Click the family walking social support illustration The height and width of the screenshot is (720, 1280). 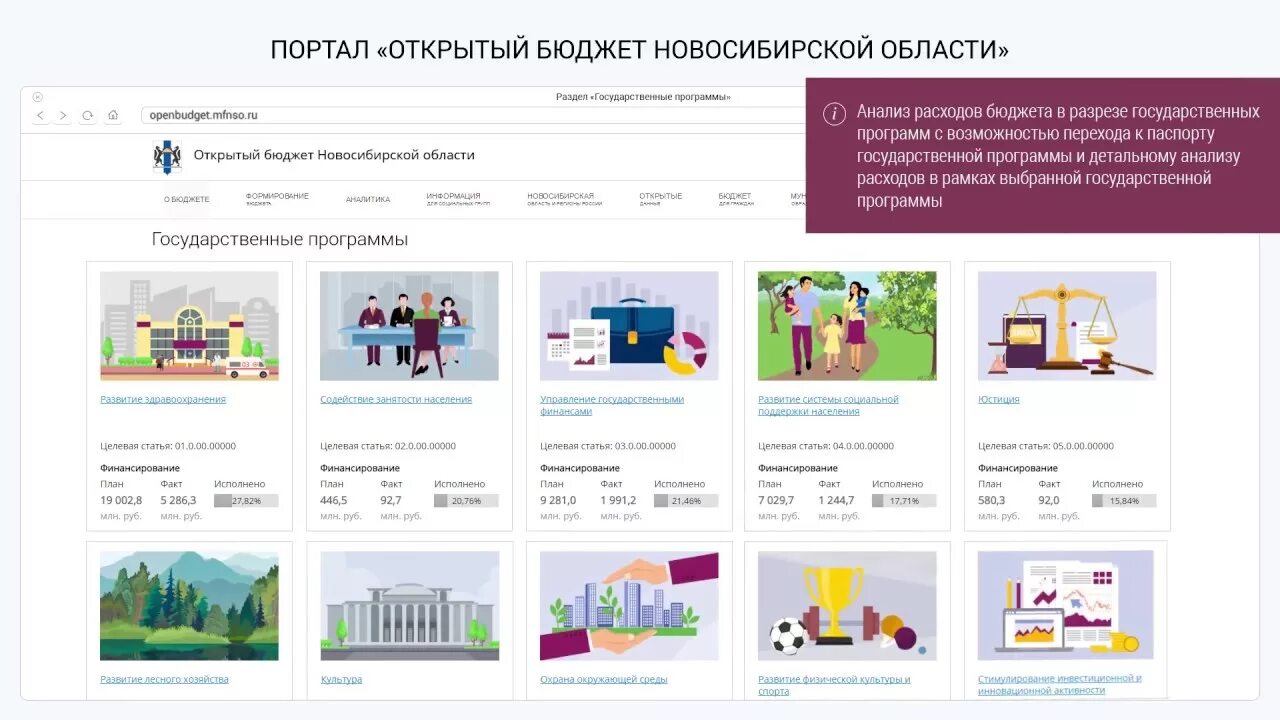coord(847,326)
